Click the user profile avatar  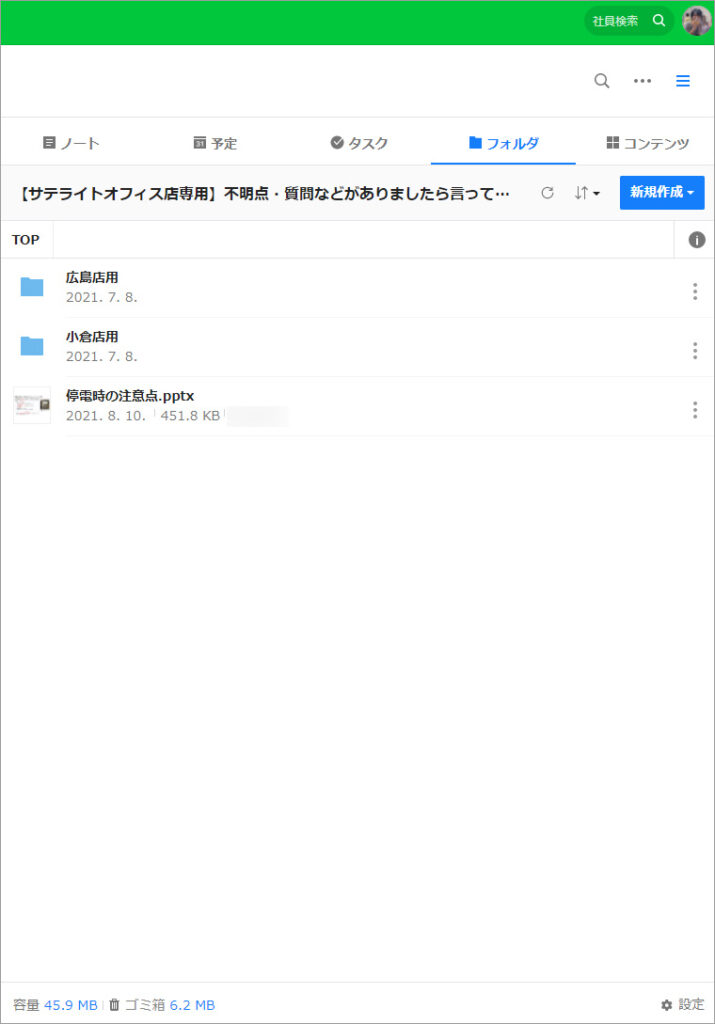[x=696, y=21]
